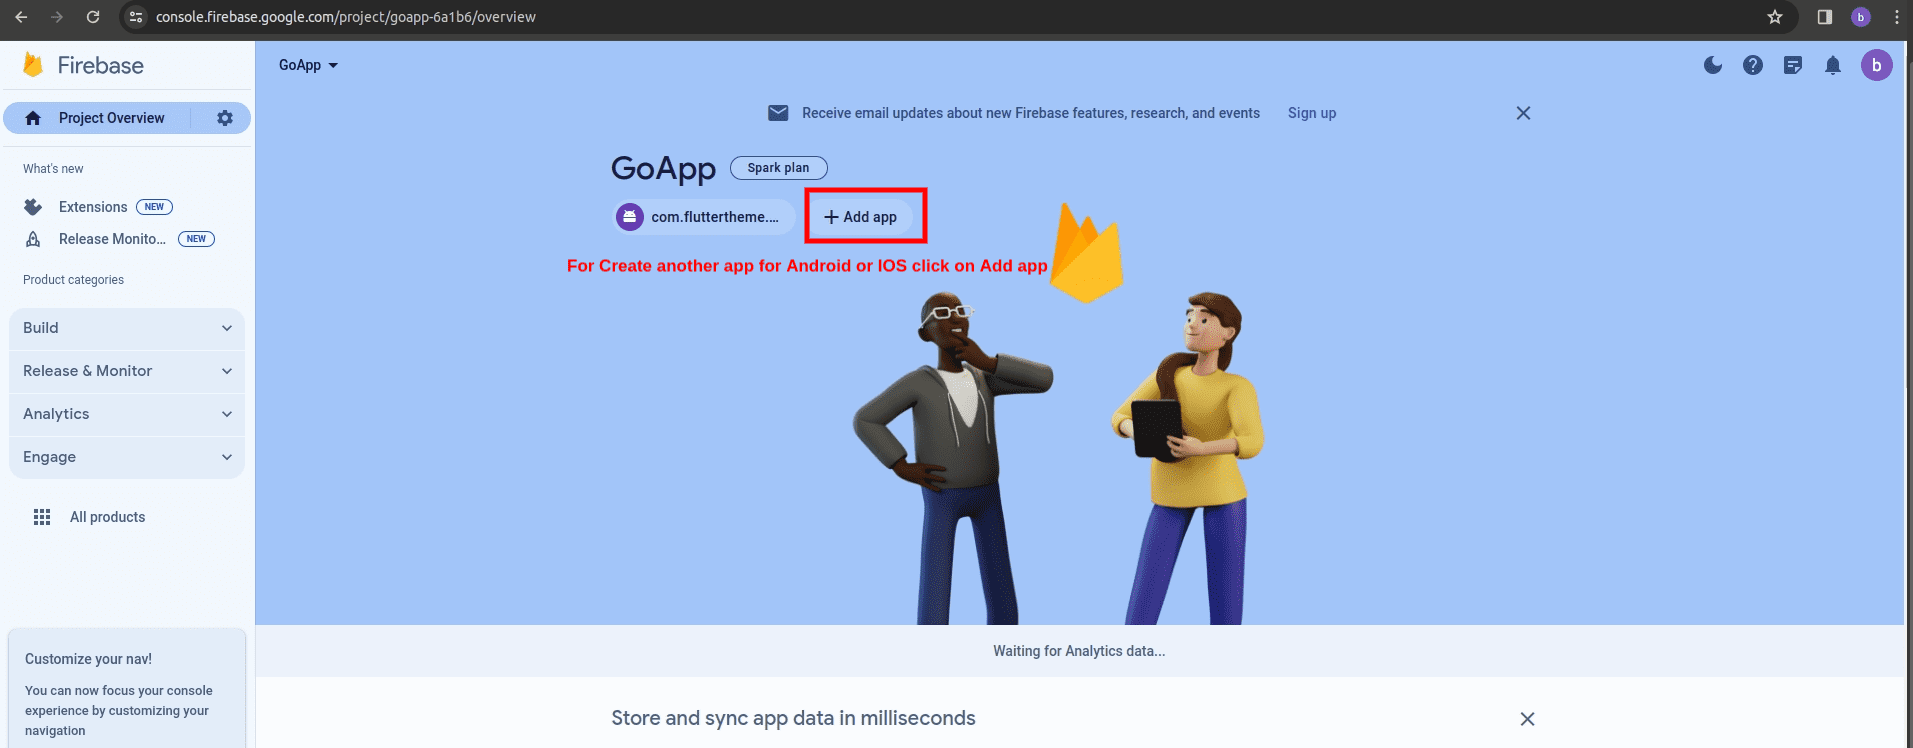Bookmark this page with star icon
Image resolution: width=1913 pixels, height=748 pixels.
1774,17
